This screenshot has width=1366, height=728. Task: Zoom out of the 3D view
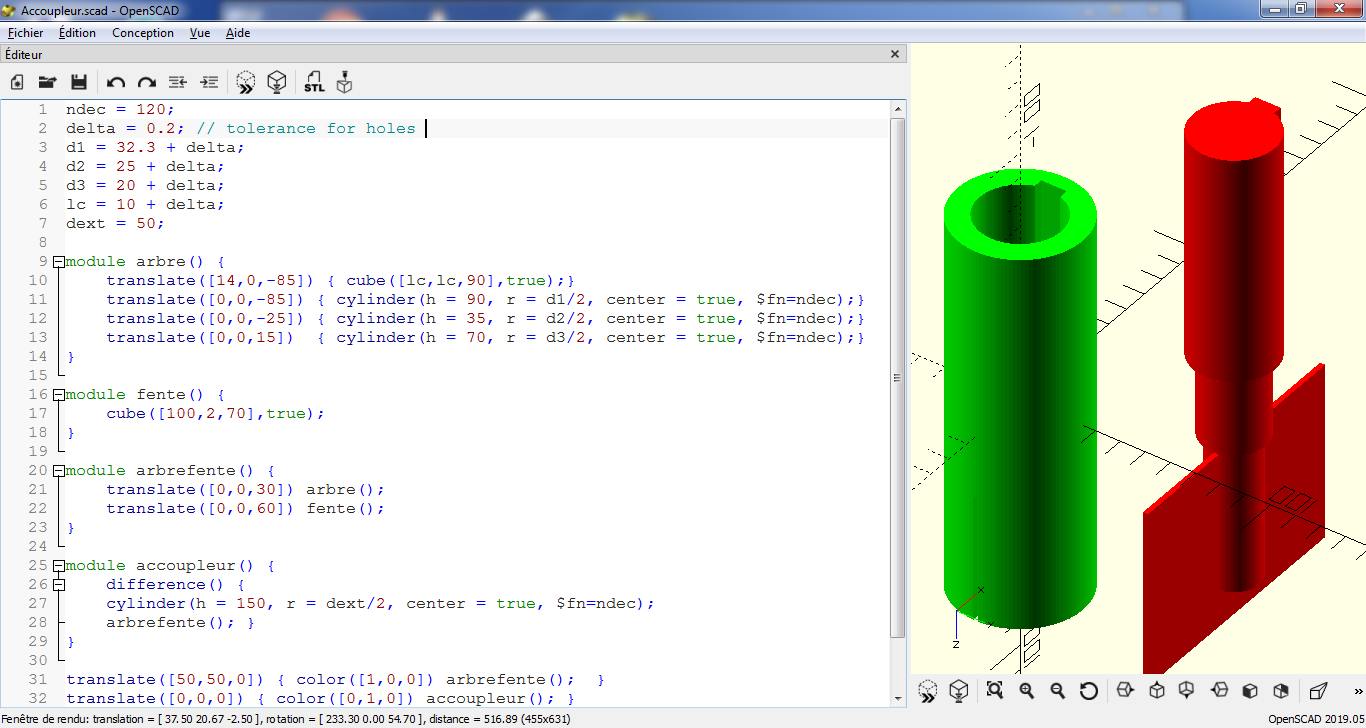click(1057, 690)
